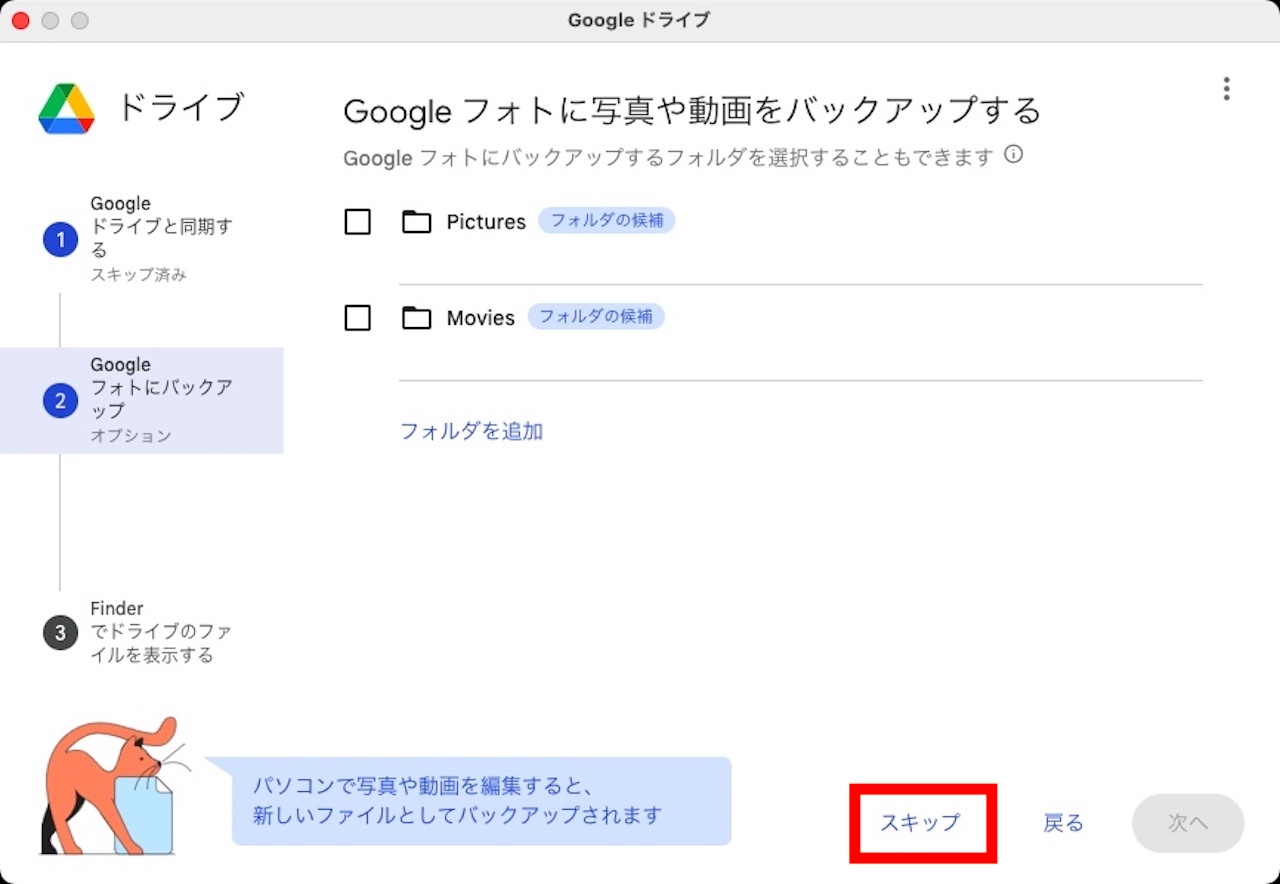Select step 3 numbered circle

(x=60, y=632)
